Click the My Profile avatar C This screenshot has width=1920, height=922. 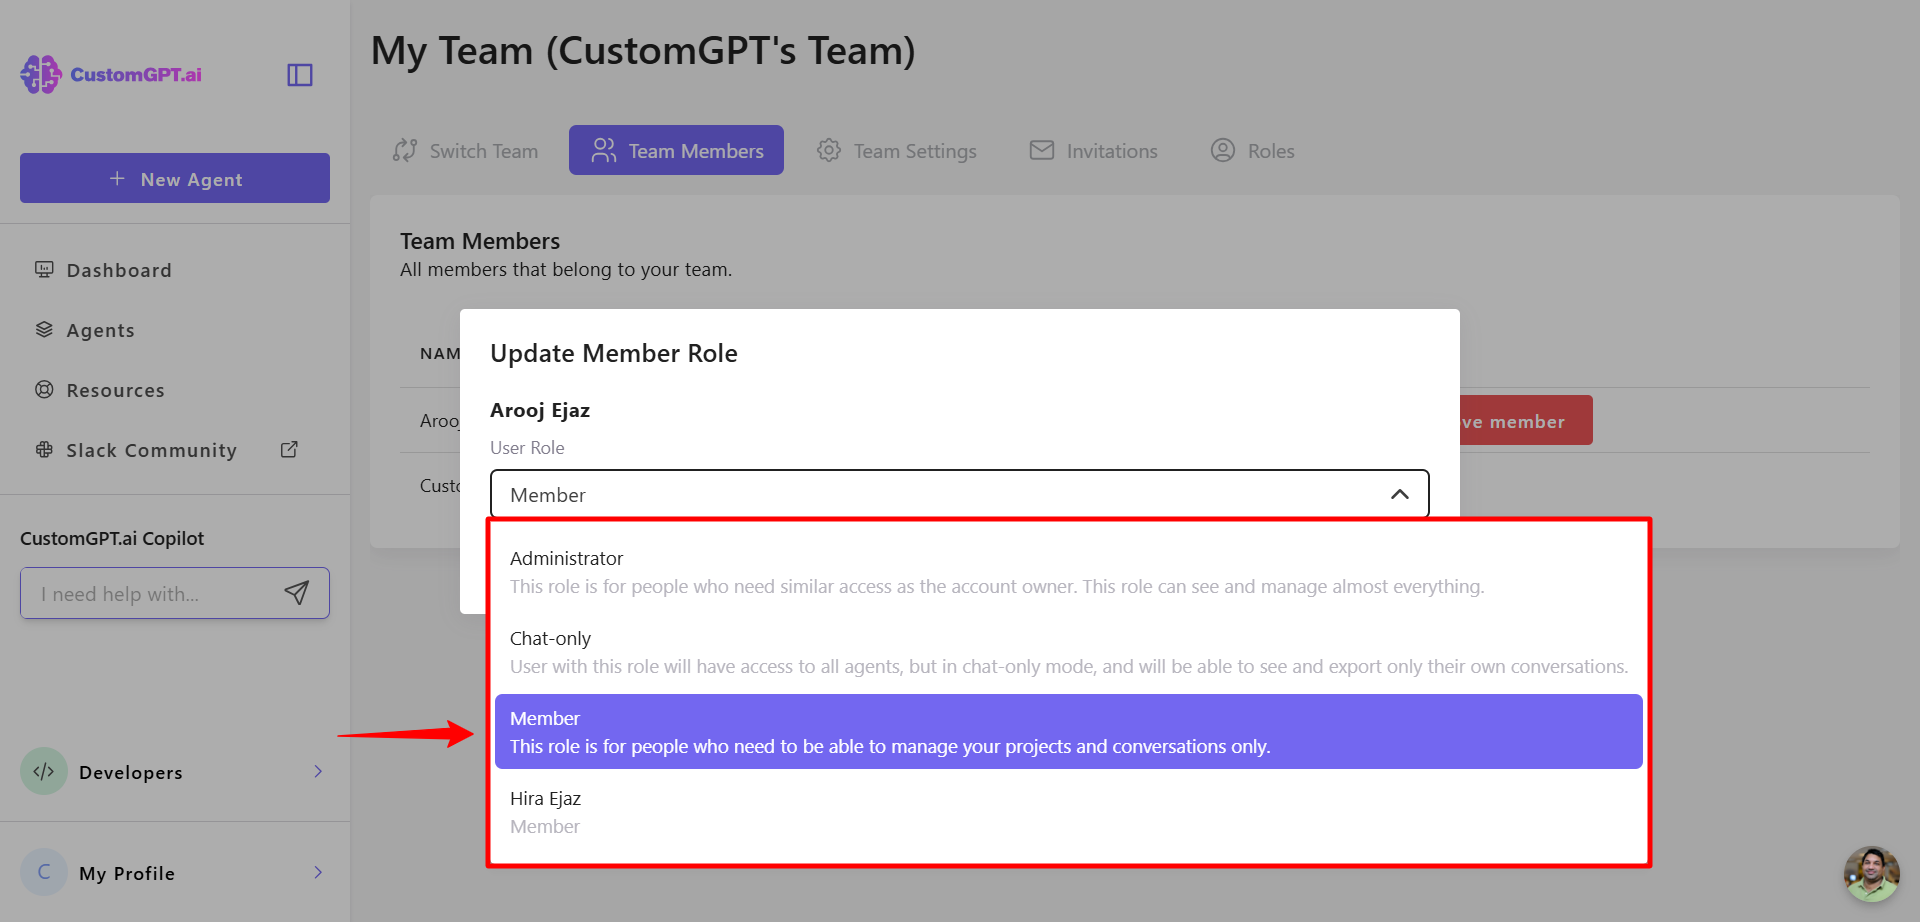point(44,872)
